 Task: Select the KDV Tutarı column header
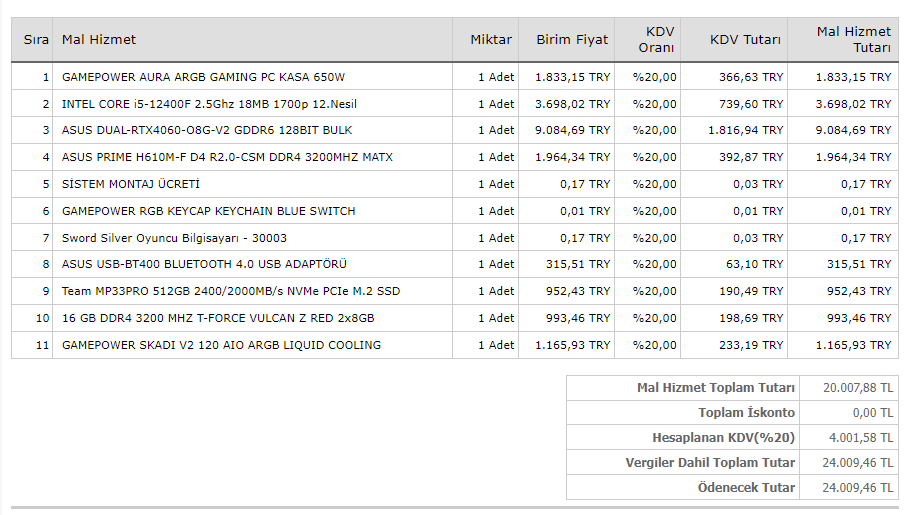pos(745,40)
